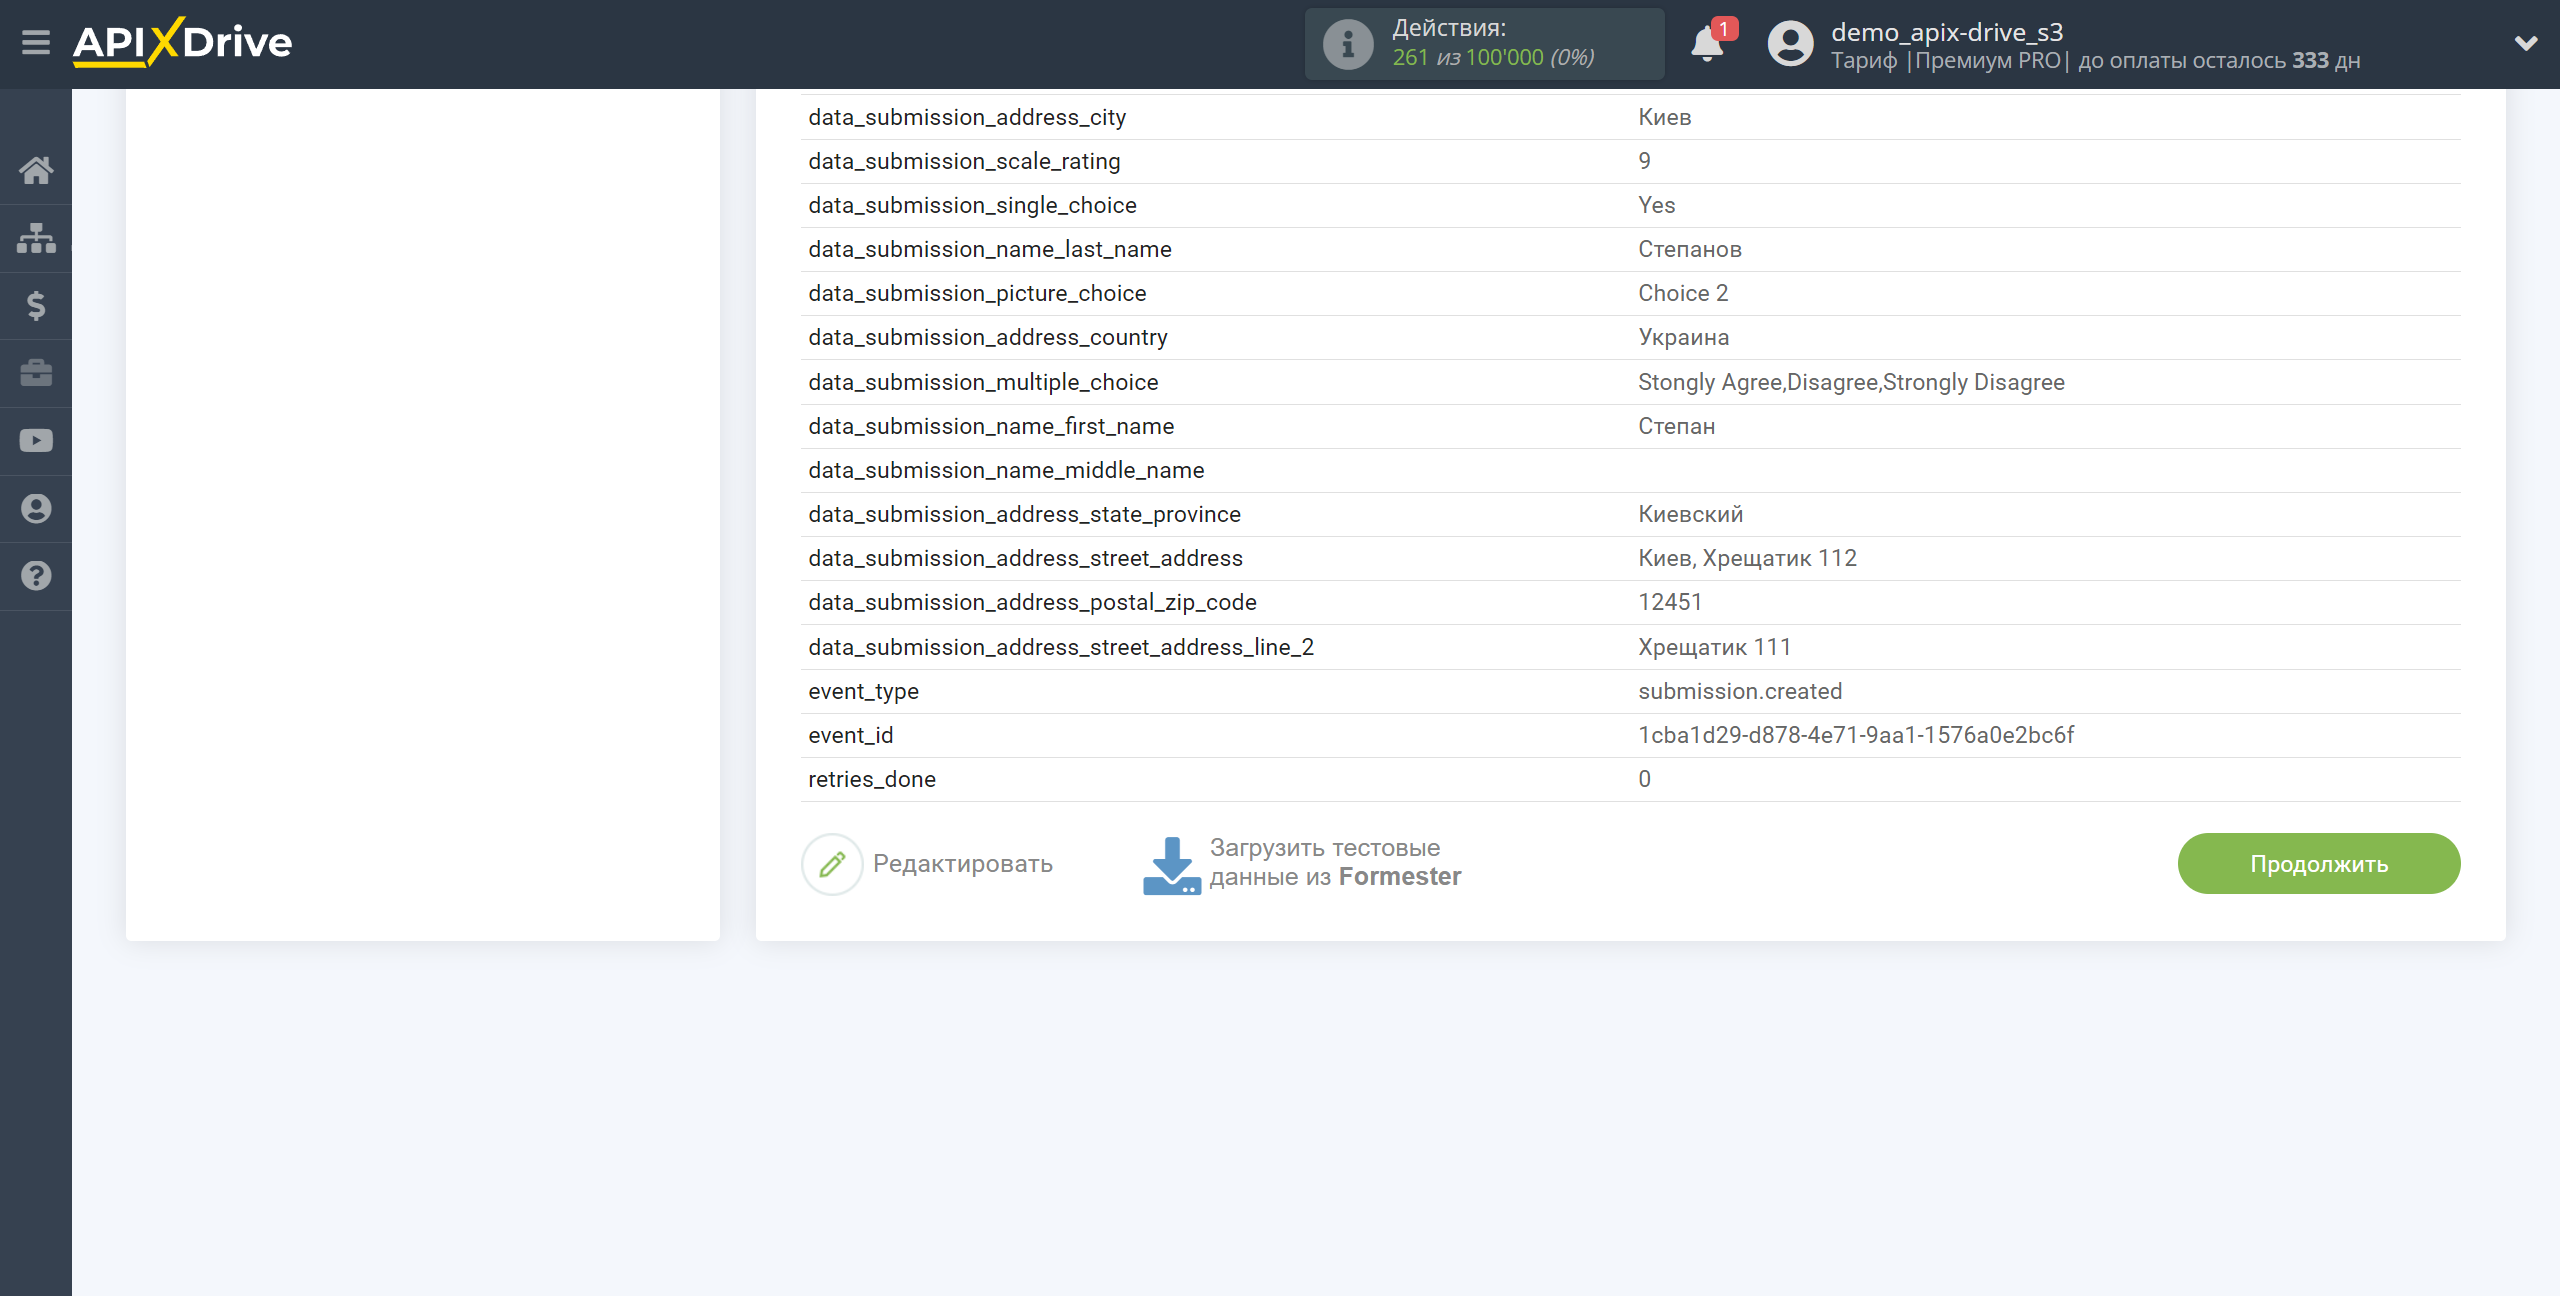The width and height of the screenshot is (2560, 1296).
Task: Select data_submission_address_city field name
Action: [967, 118]
